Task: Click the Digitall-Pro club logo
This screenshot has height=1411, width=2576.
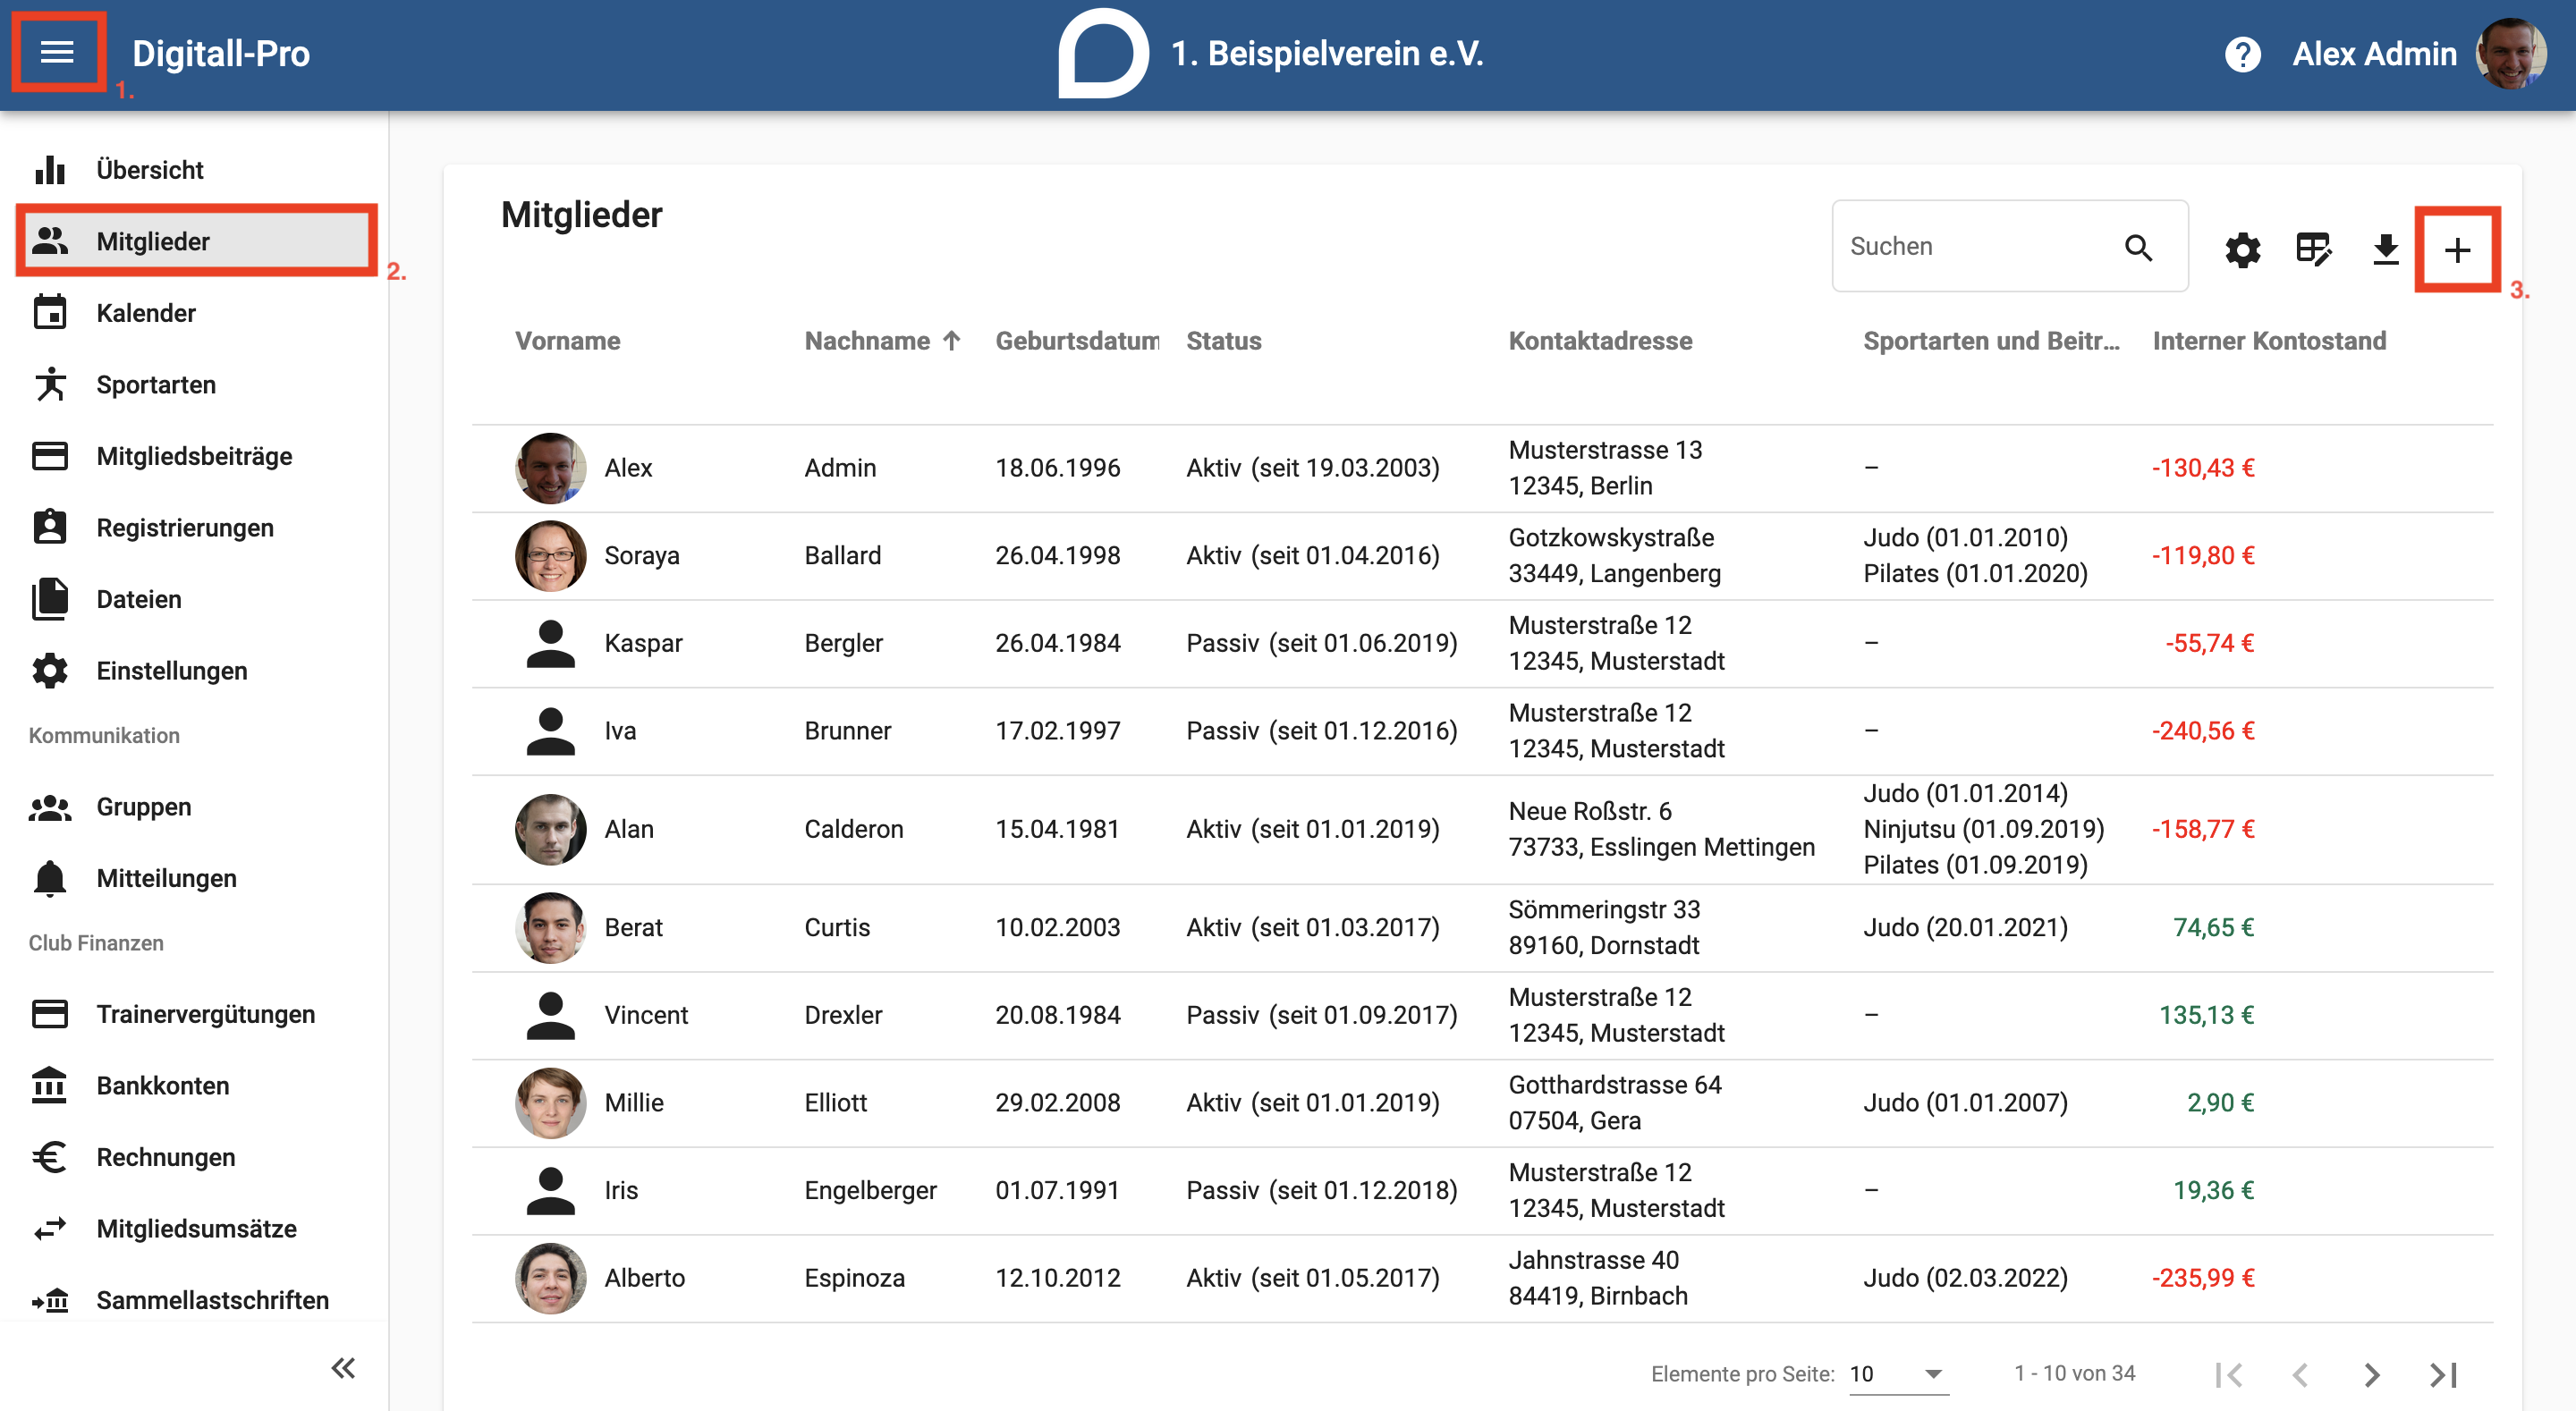Action: [1103, 54]
